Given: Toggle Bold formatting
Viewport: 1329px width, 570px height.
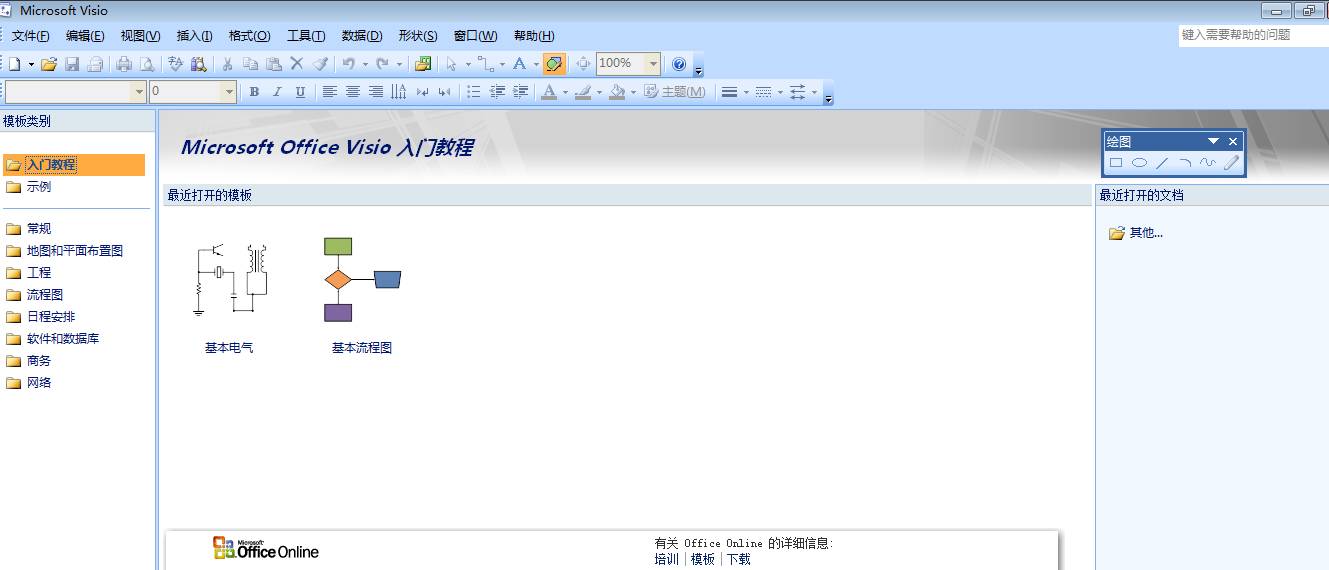Looking at the screenshot, I should pos(254,92).
